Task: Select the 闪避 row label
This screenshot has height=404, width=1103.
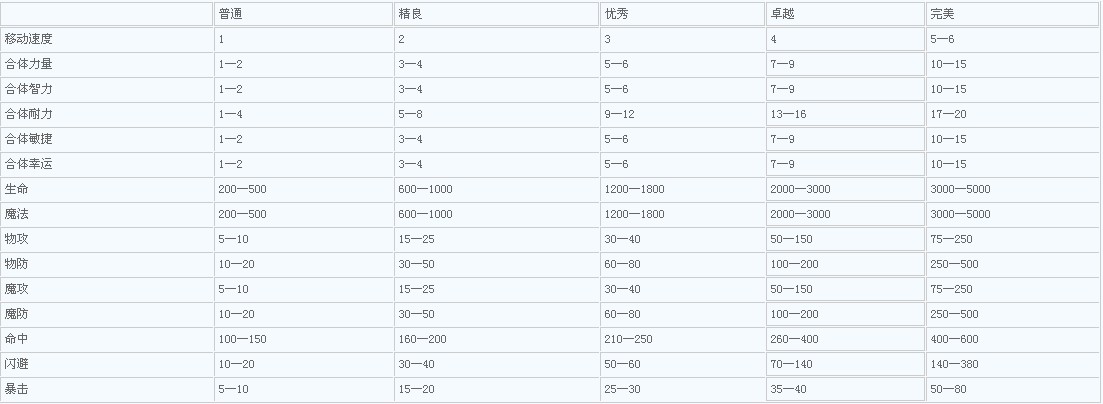Action: point(16,364)
